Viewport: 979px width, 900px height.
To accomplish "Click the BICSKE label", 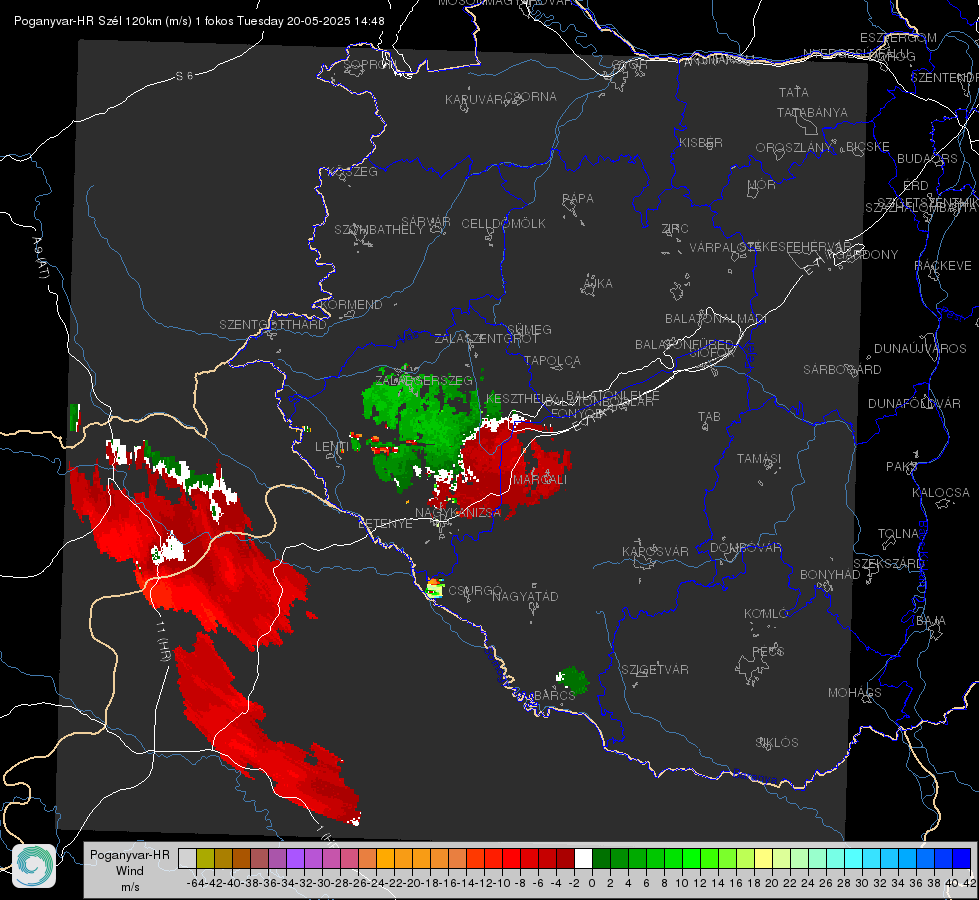I will point(868,147).
